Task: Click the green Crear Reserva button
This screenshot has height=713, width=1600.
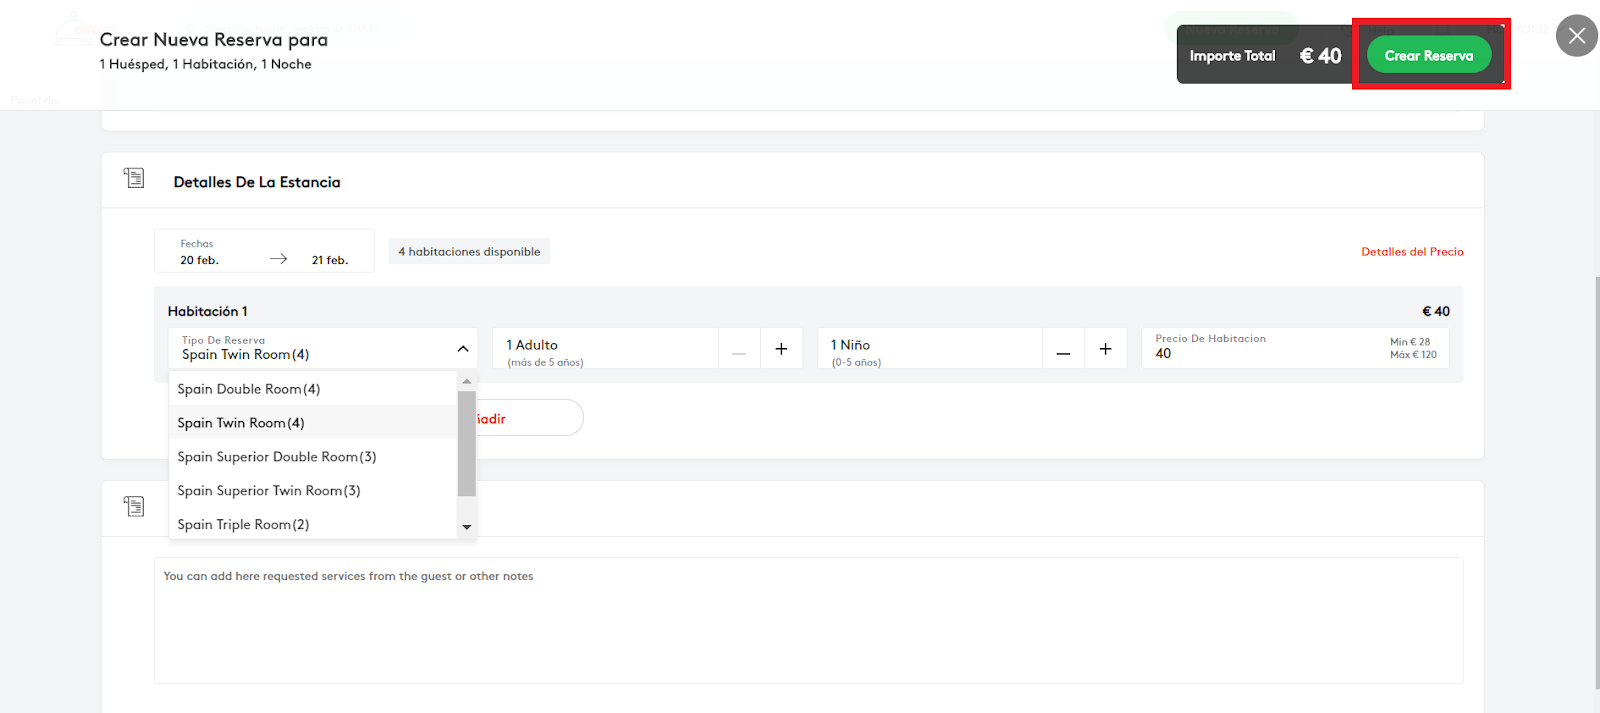Action: pos(1428,55)
